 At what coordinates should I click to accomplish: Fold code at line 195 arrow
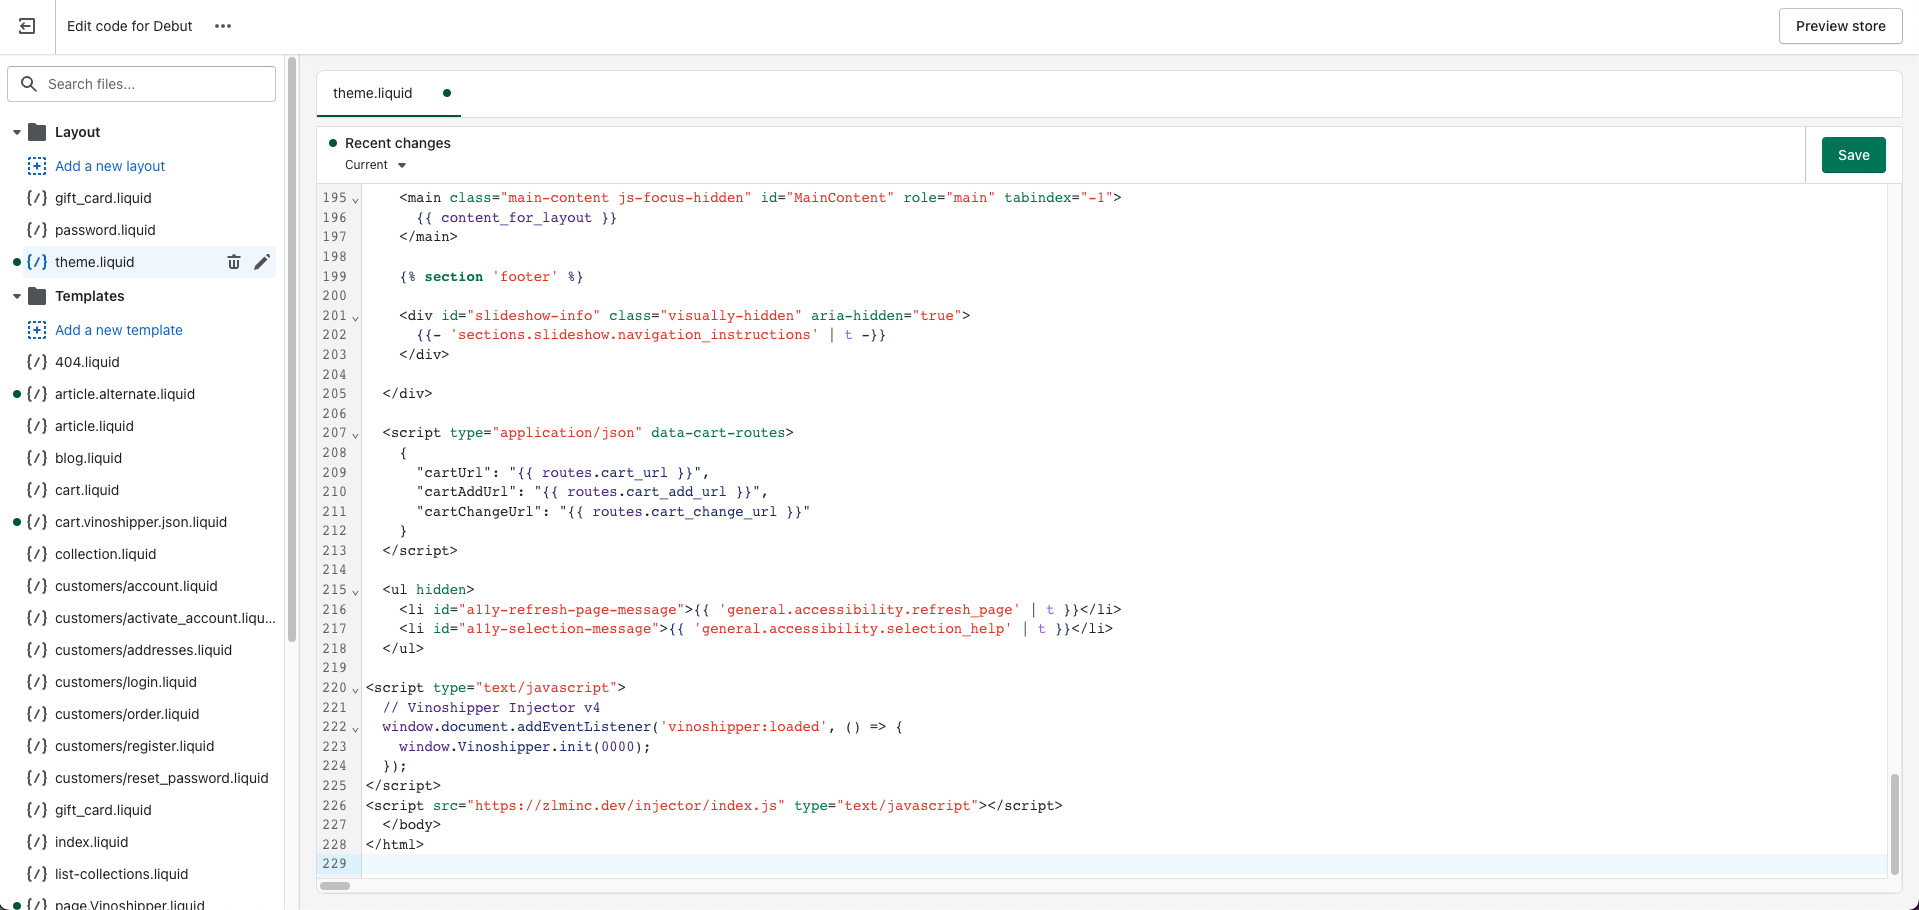click(x=355, y=200)
